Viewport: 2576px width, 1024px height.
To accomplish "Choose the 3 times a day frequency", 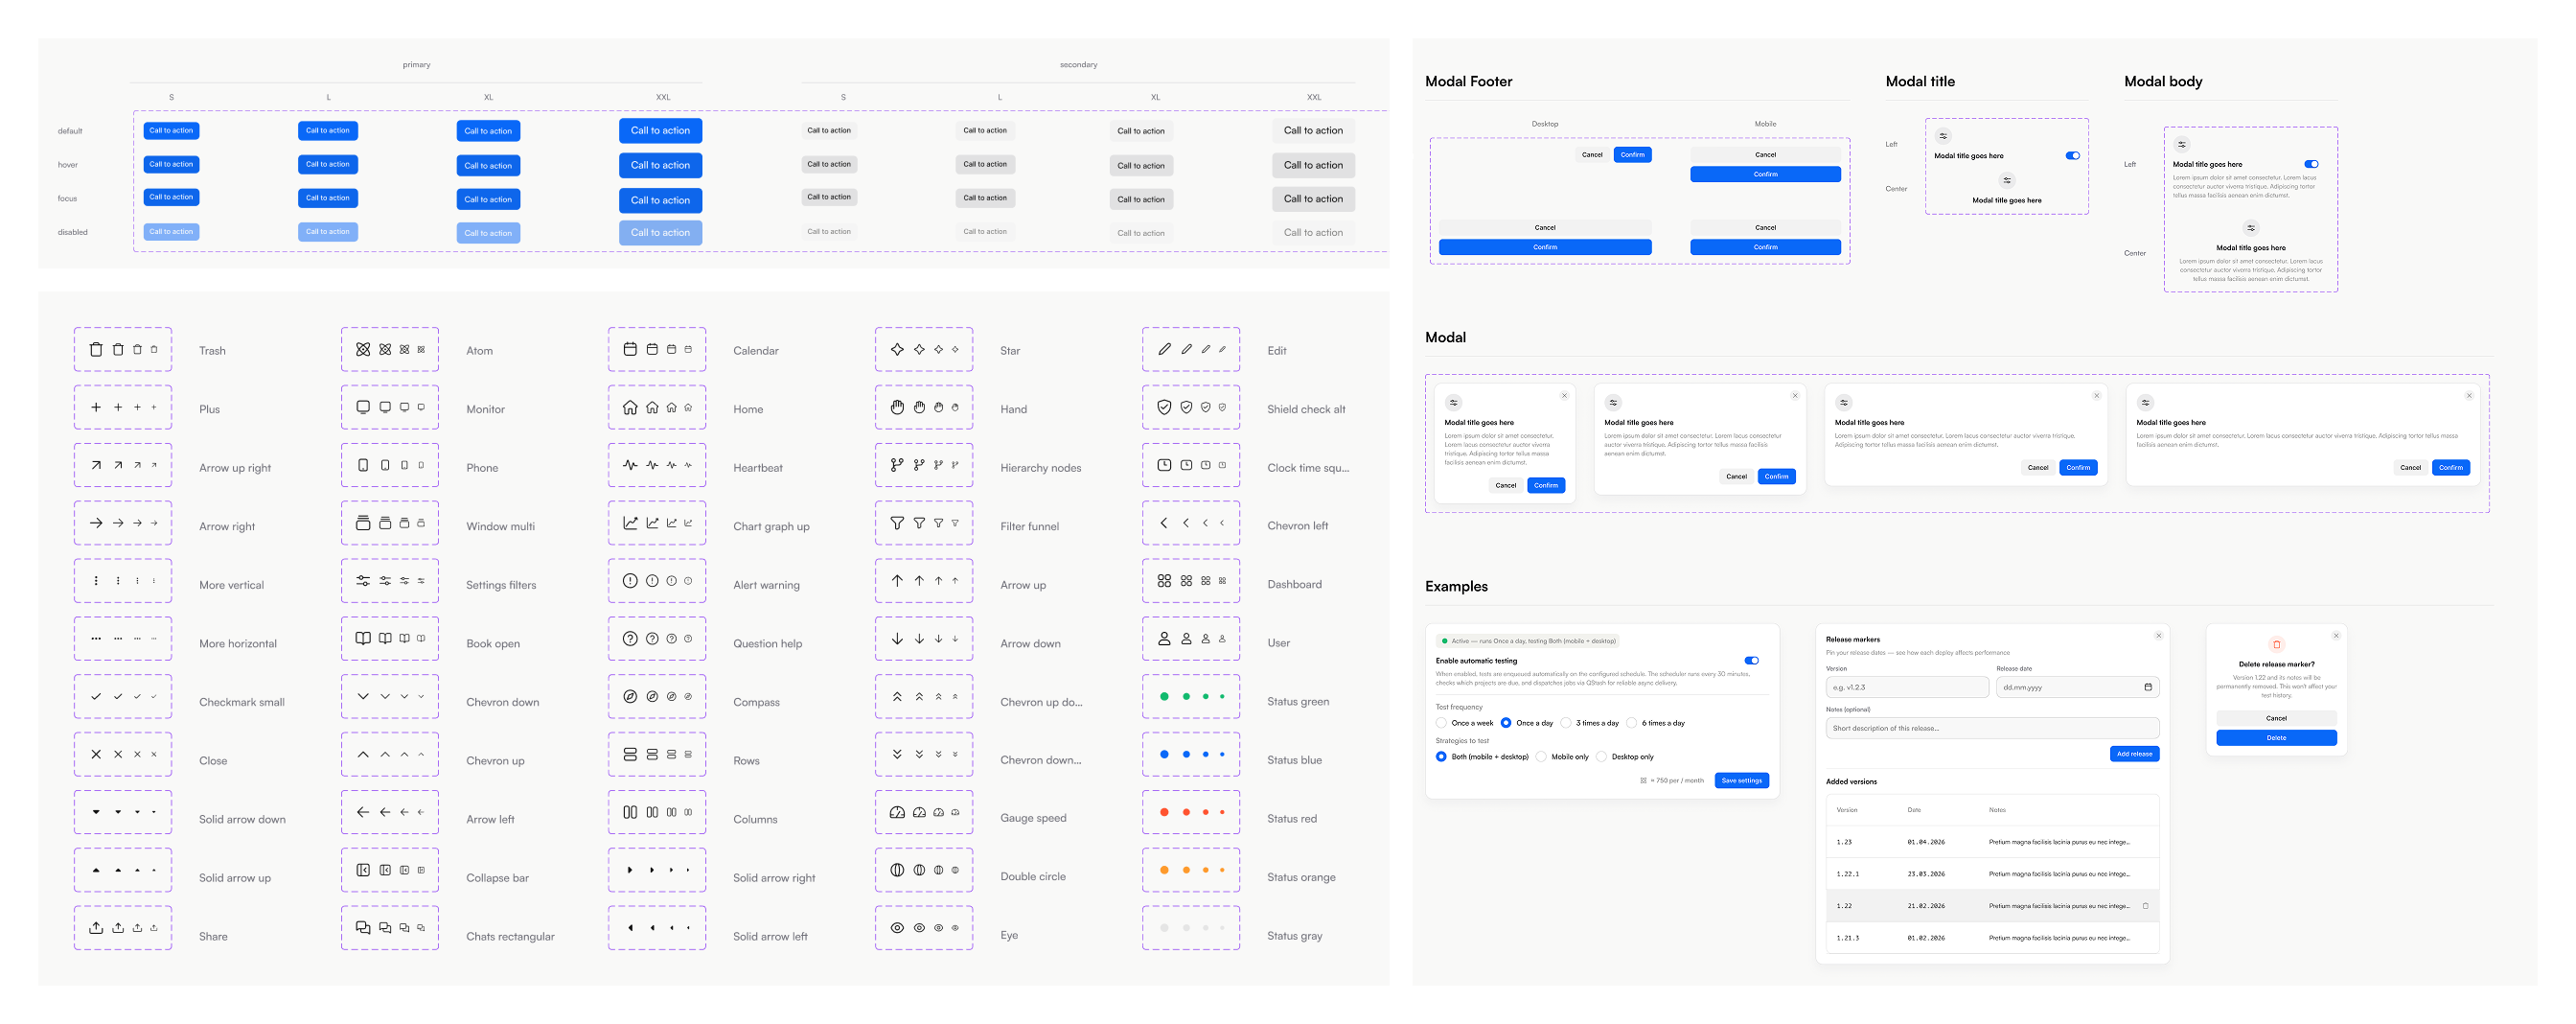I will [1566, 723].
